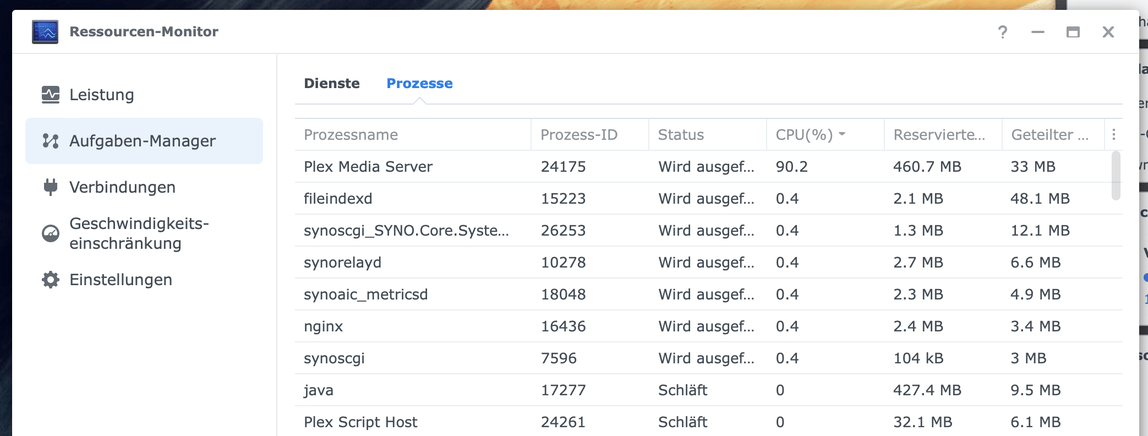Switch to the Dienste tab
The image size is (1148, 436).
332,84
